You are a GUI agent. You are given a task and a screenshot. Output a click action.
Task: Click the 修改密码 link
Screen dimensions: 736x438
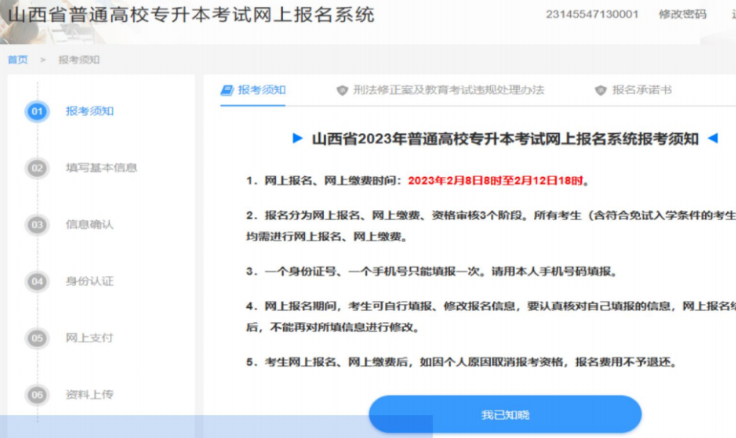[x=682, y=15]
